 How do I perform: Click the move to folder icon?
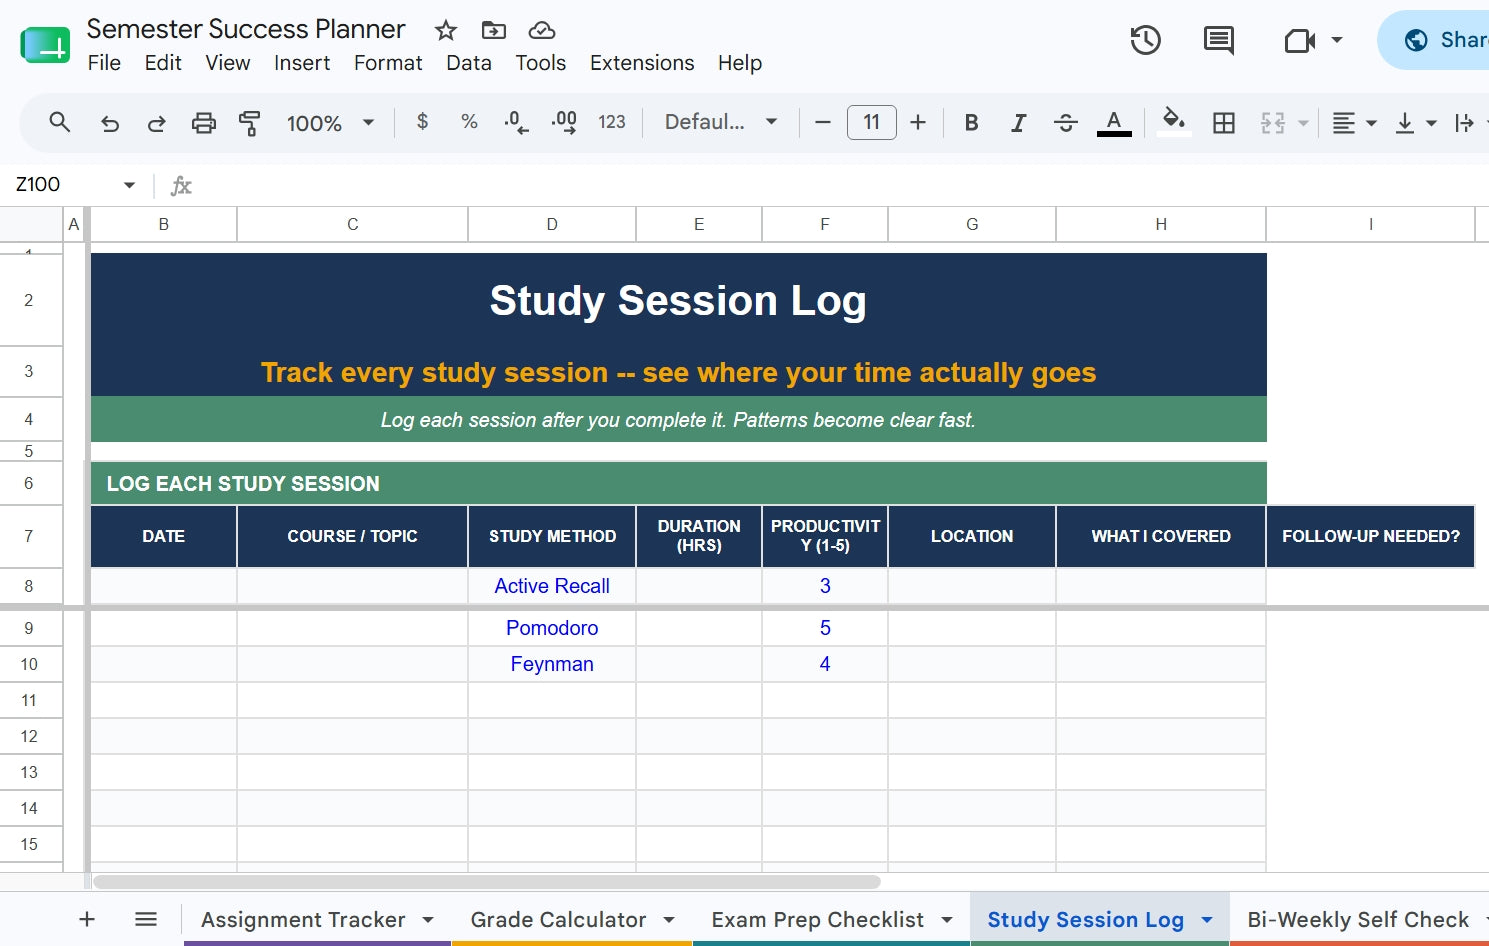[x=493, y=30]
